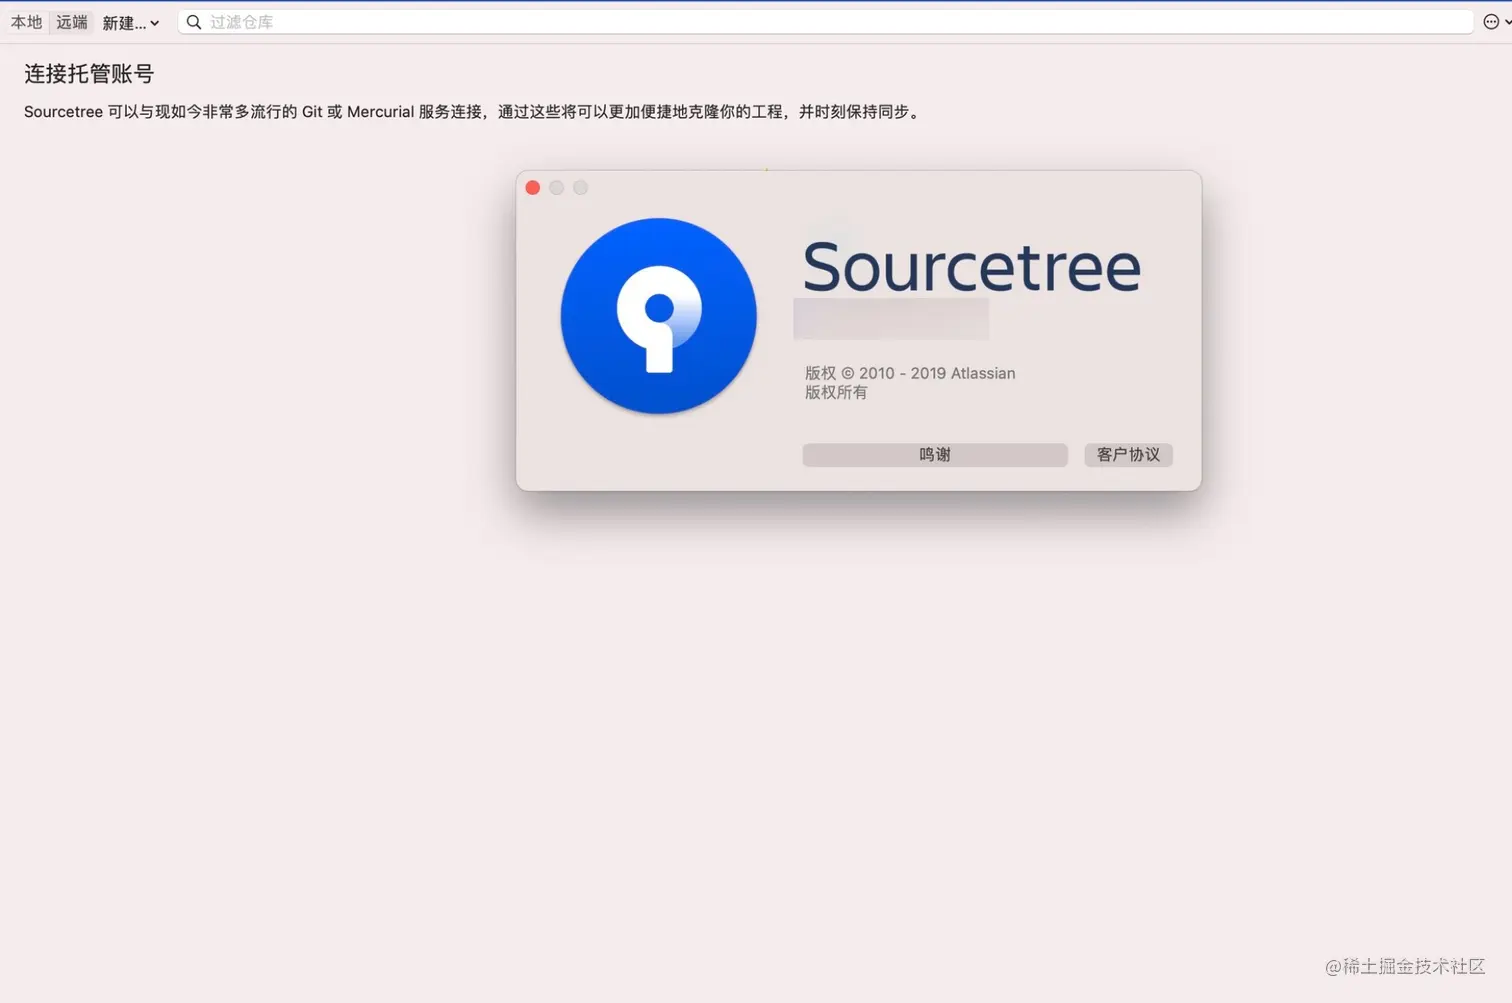Click the 连接托管账号 heading

pos(89,74)
